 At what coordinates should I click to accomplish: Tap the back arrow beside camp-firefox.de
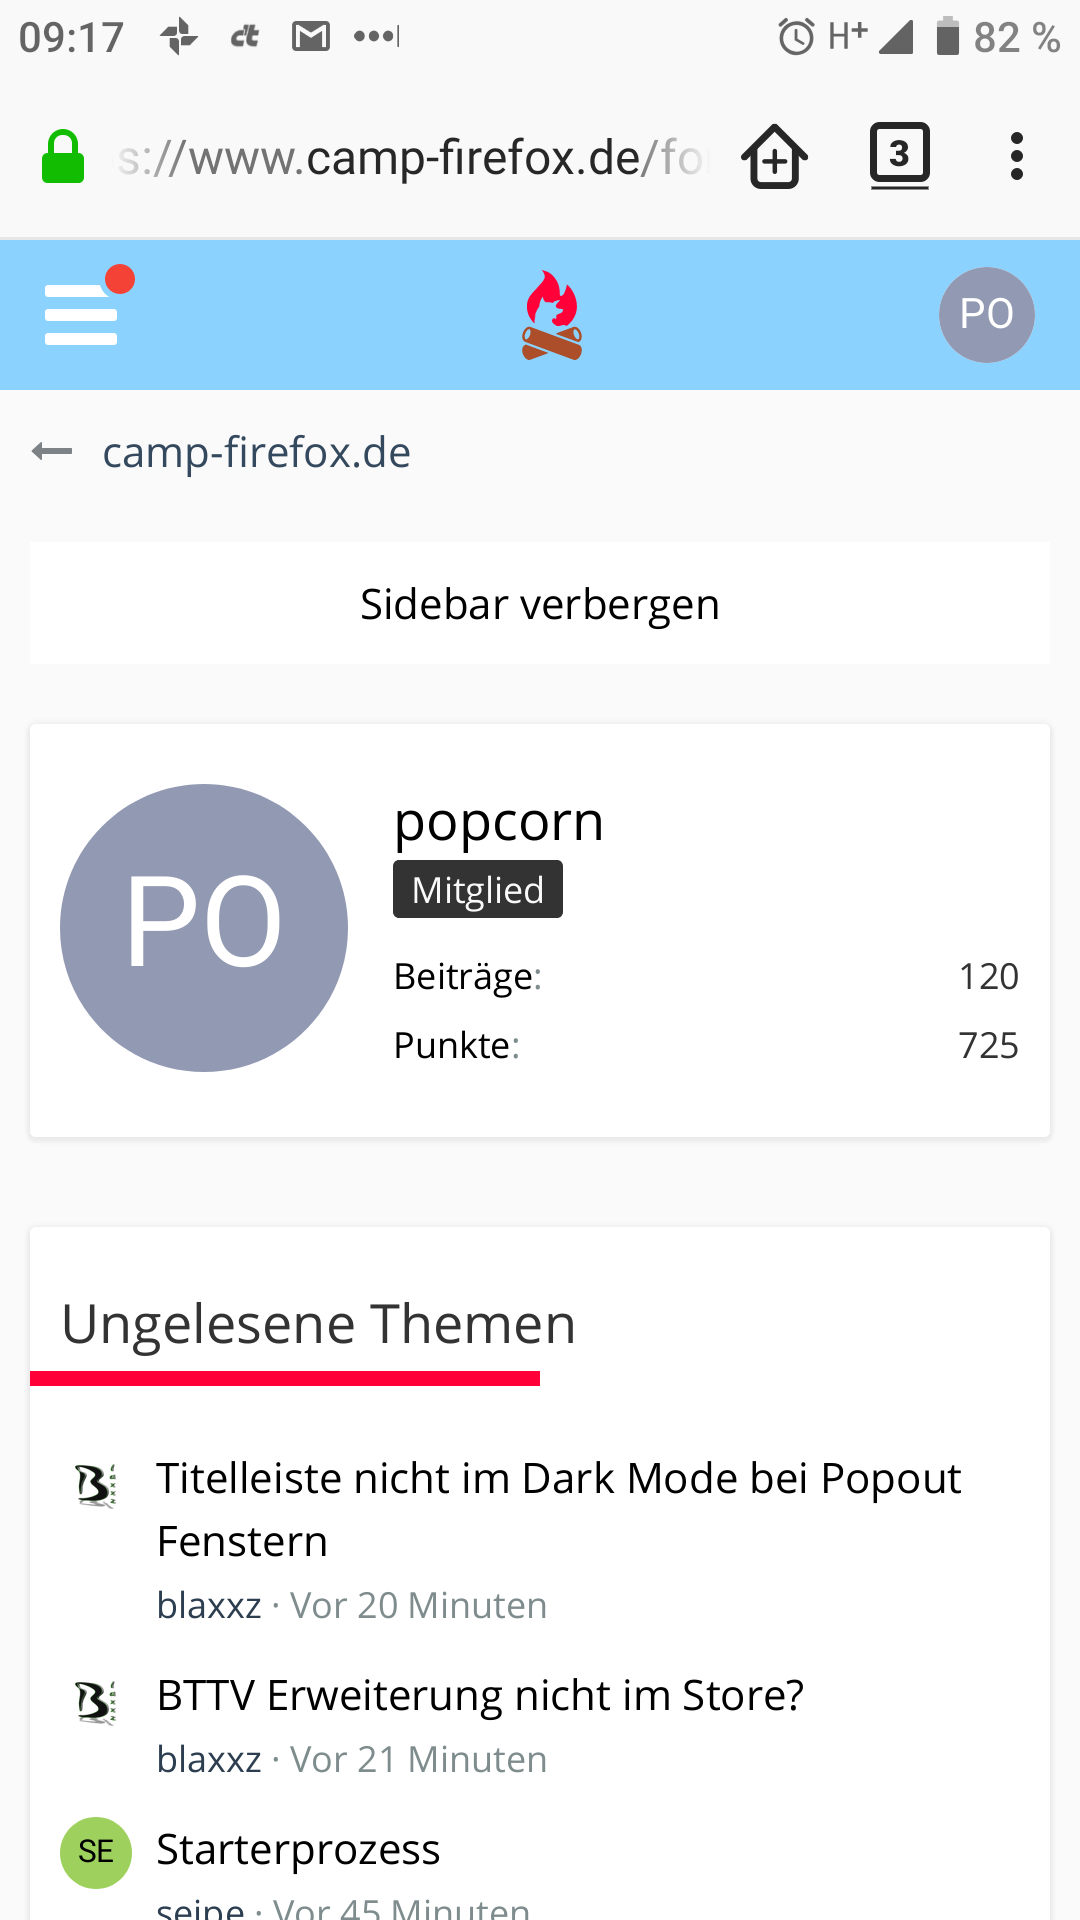coord(52,452)
